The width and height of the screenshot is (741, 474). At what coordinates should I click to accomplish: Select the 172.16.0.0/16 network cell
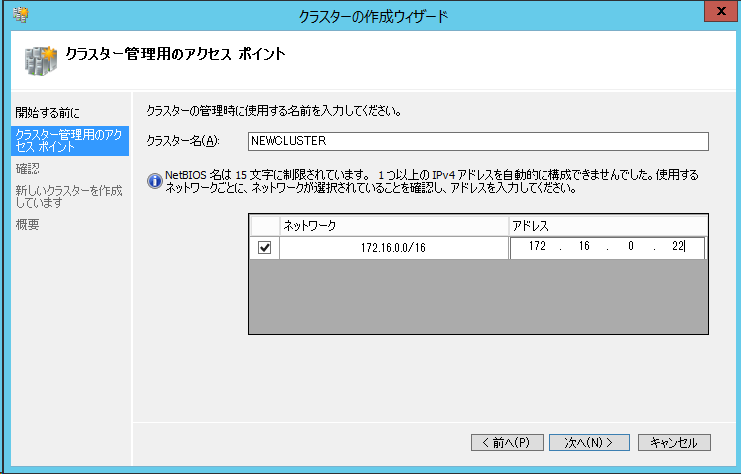393,248
